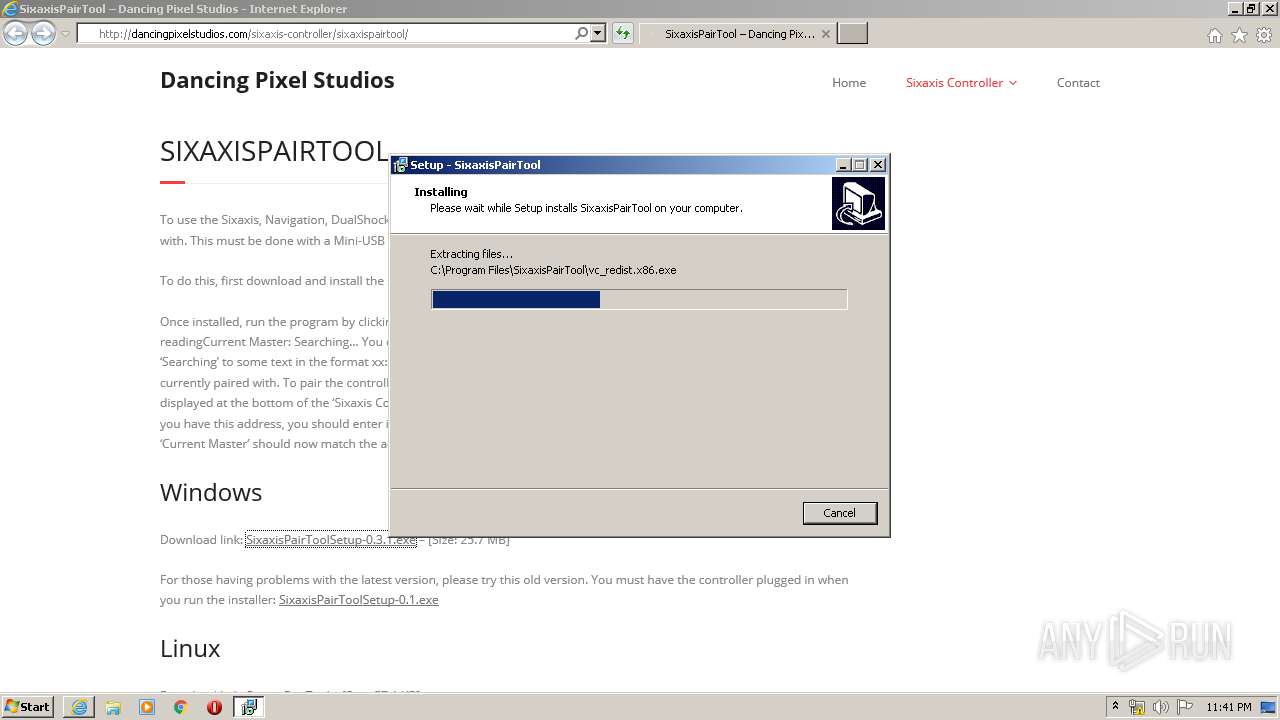Open a new blank tab

point(852,33)
